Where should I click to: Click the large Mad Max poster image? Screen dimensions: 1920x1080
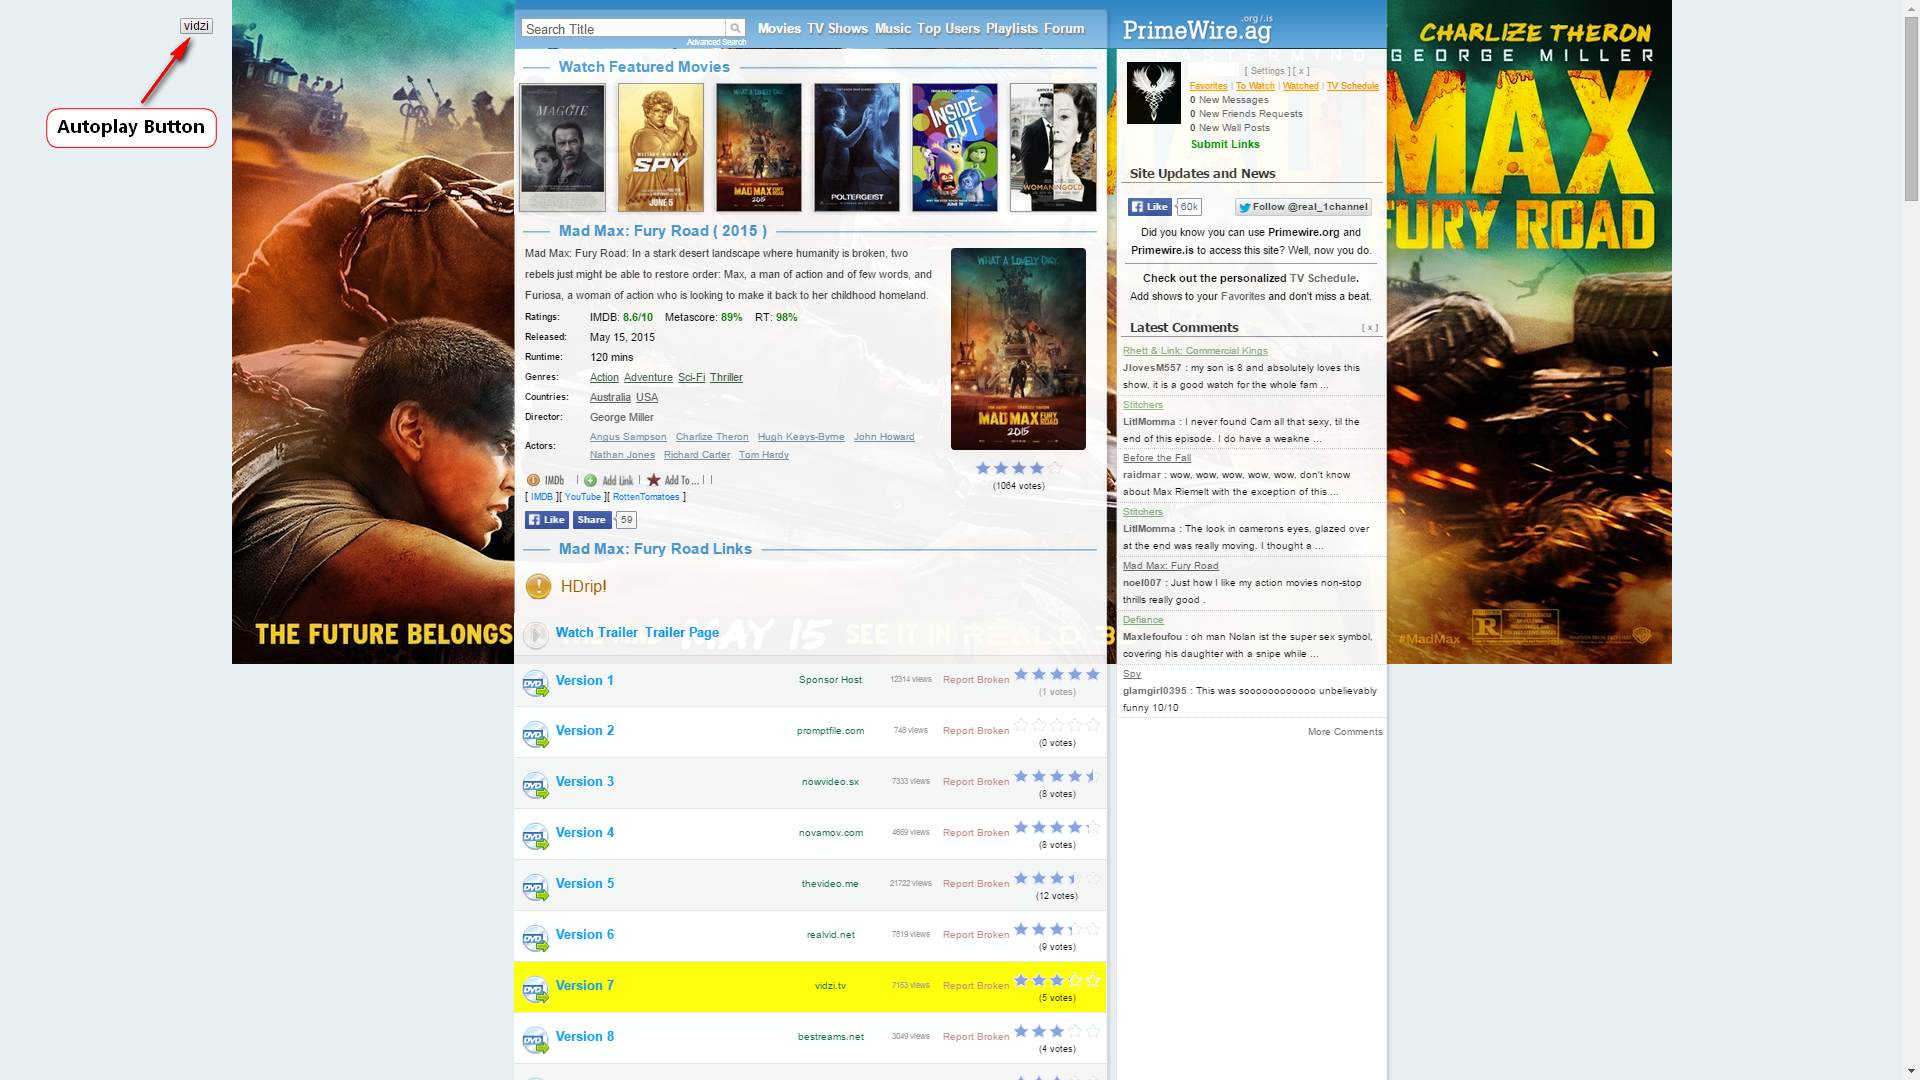coord(1018,349)
